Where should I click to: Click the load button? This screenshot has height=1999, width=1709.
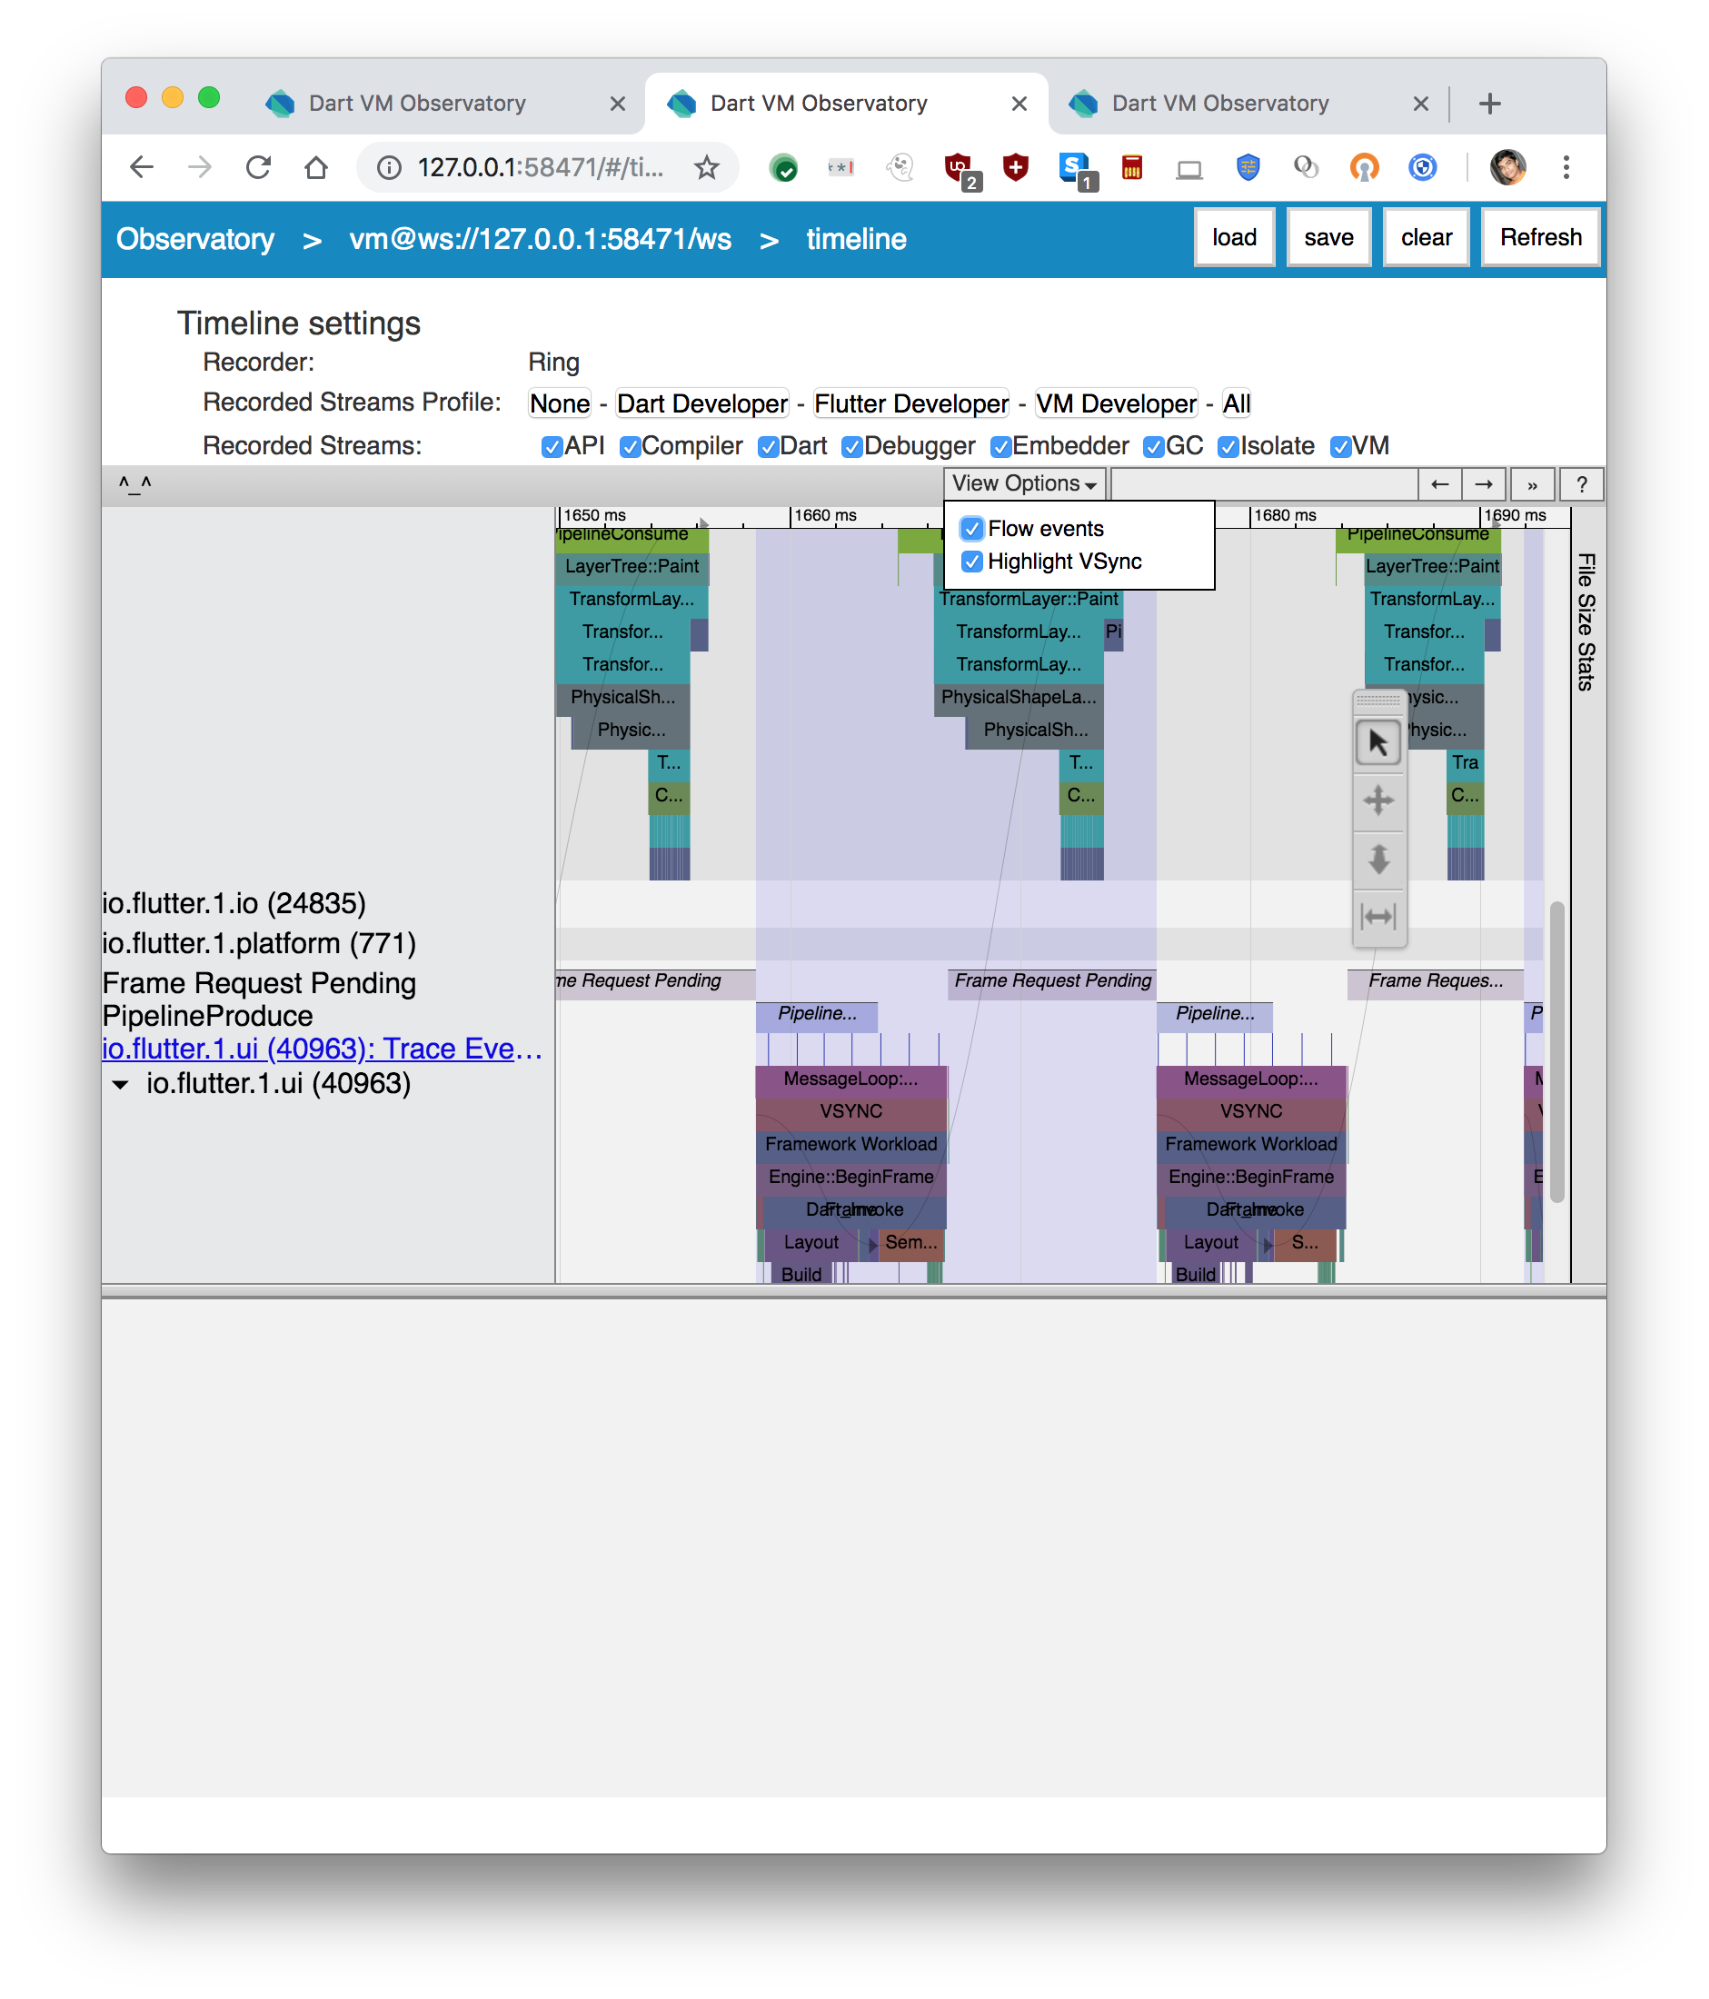(1234, 237)
